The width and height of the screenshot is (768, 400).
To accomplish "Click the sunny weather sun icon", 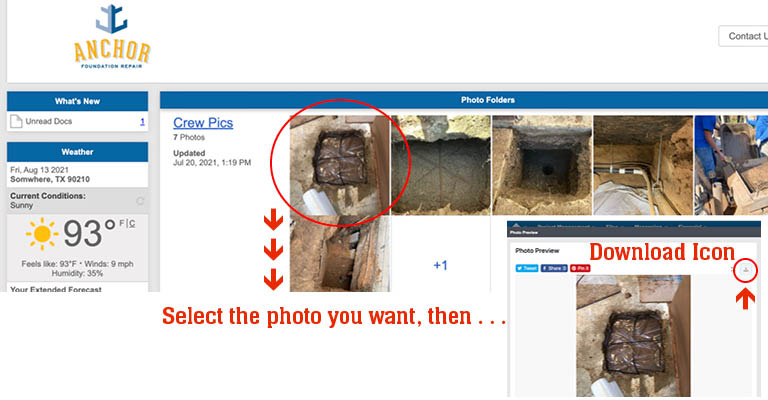I will coord(42,234).
